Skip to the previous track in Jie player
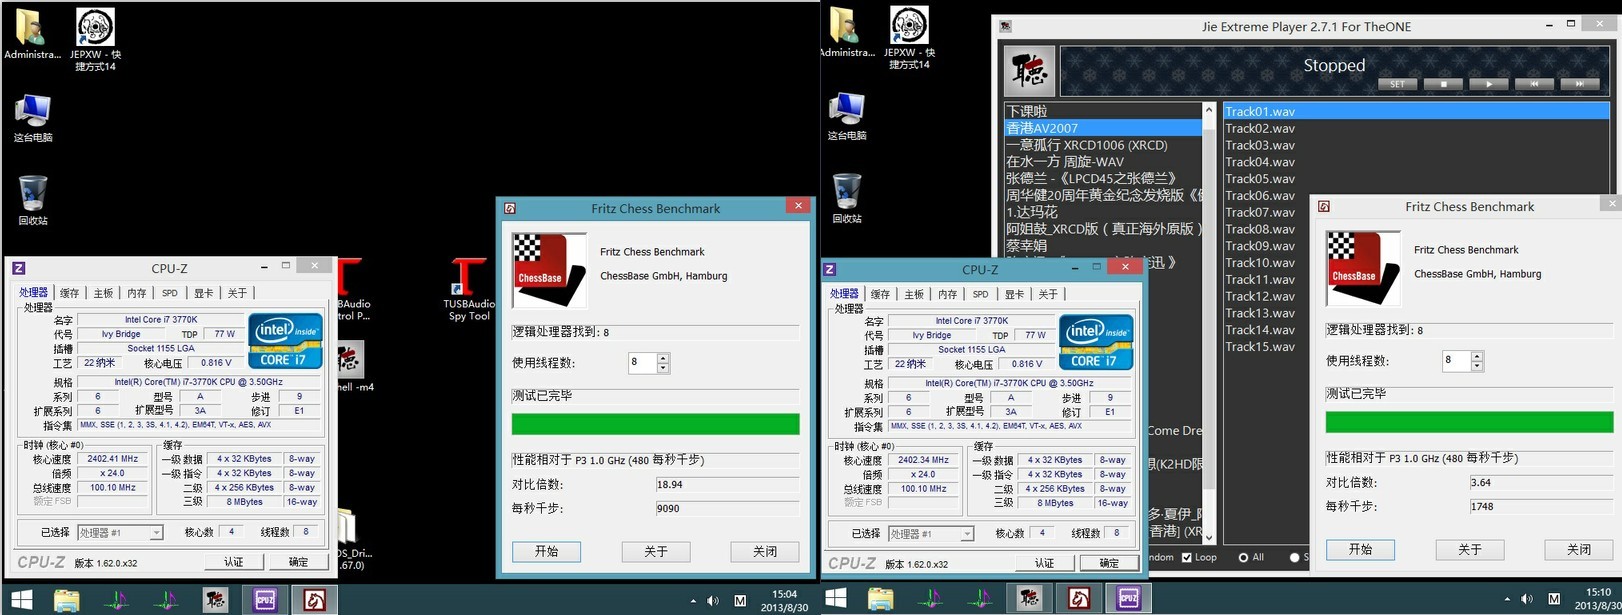 (1534, 84)
